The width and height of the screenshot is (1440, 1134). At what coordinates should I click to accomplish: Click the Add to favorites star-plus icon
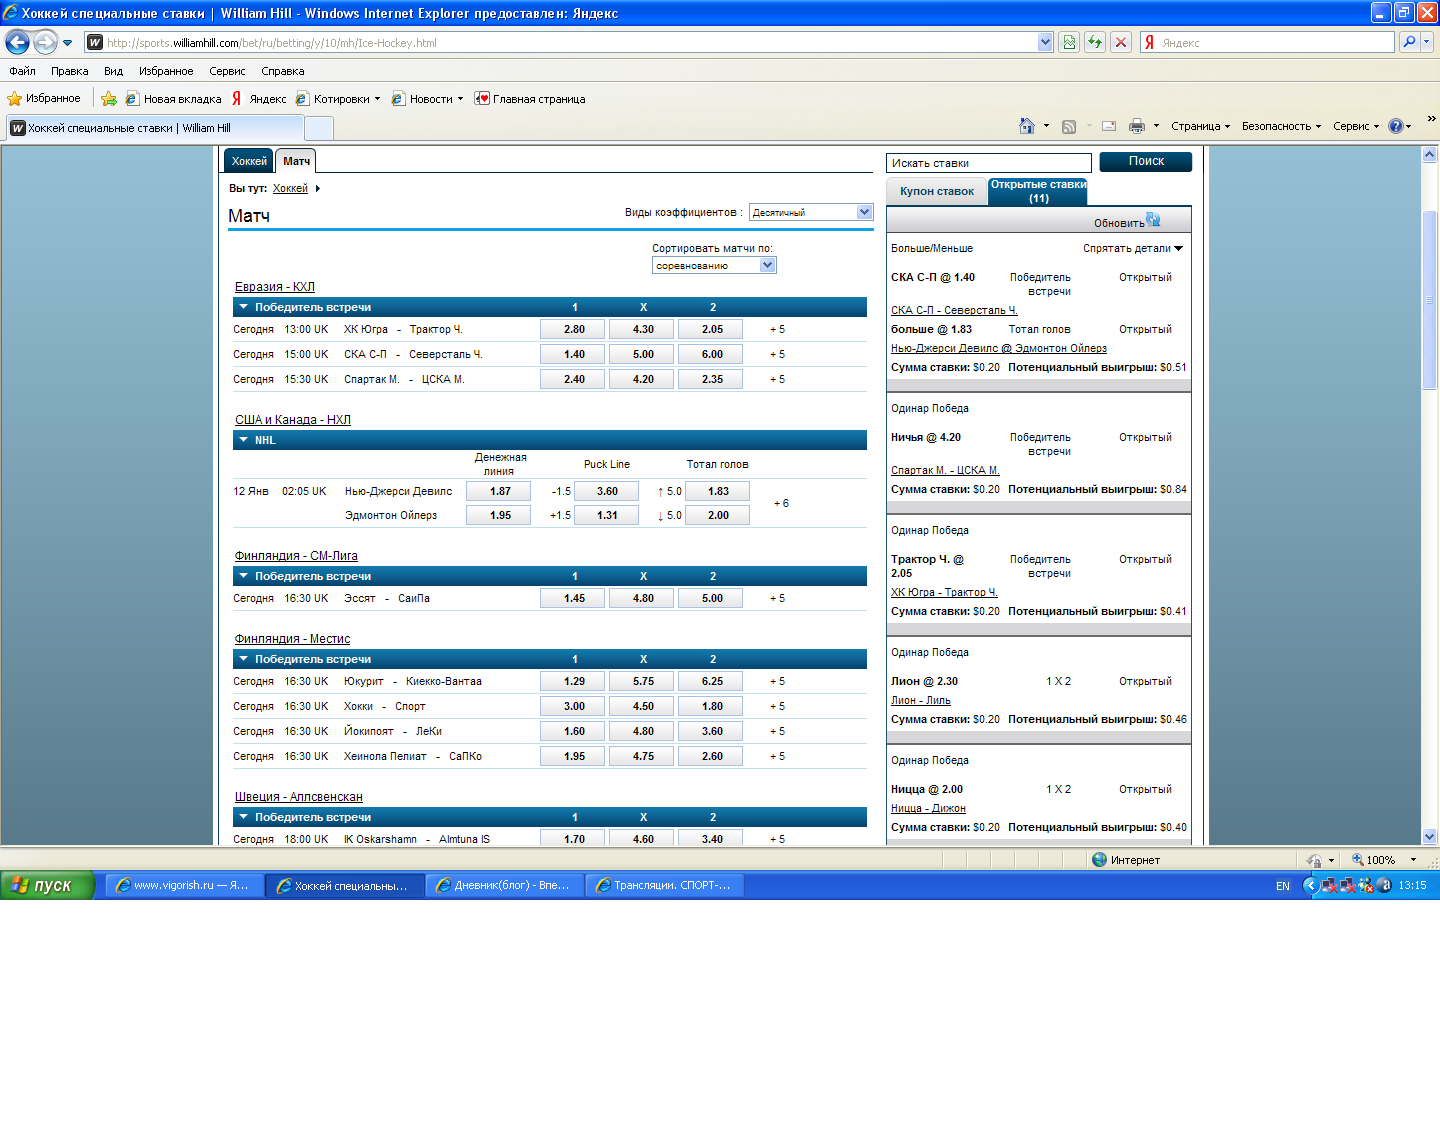pyautogui.click(x=109, y=99)
